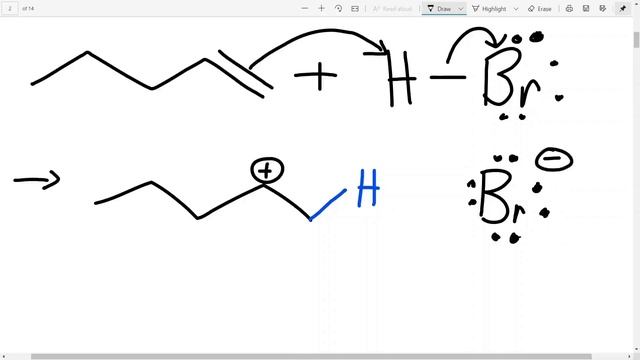Open the Draw pen options dropdown
640x360 pixels.
click(x=461, y=9)
